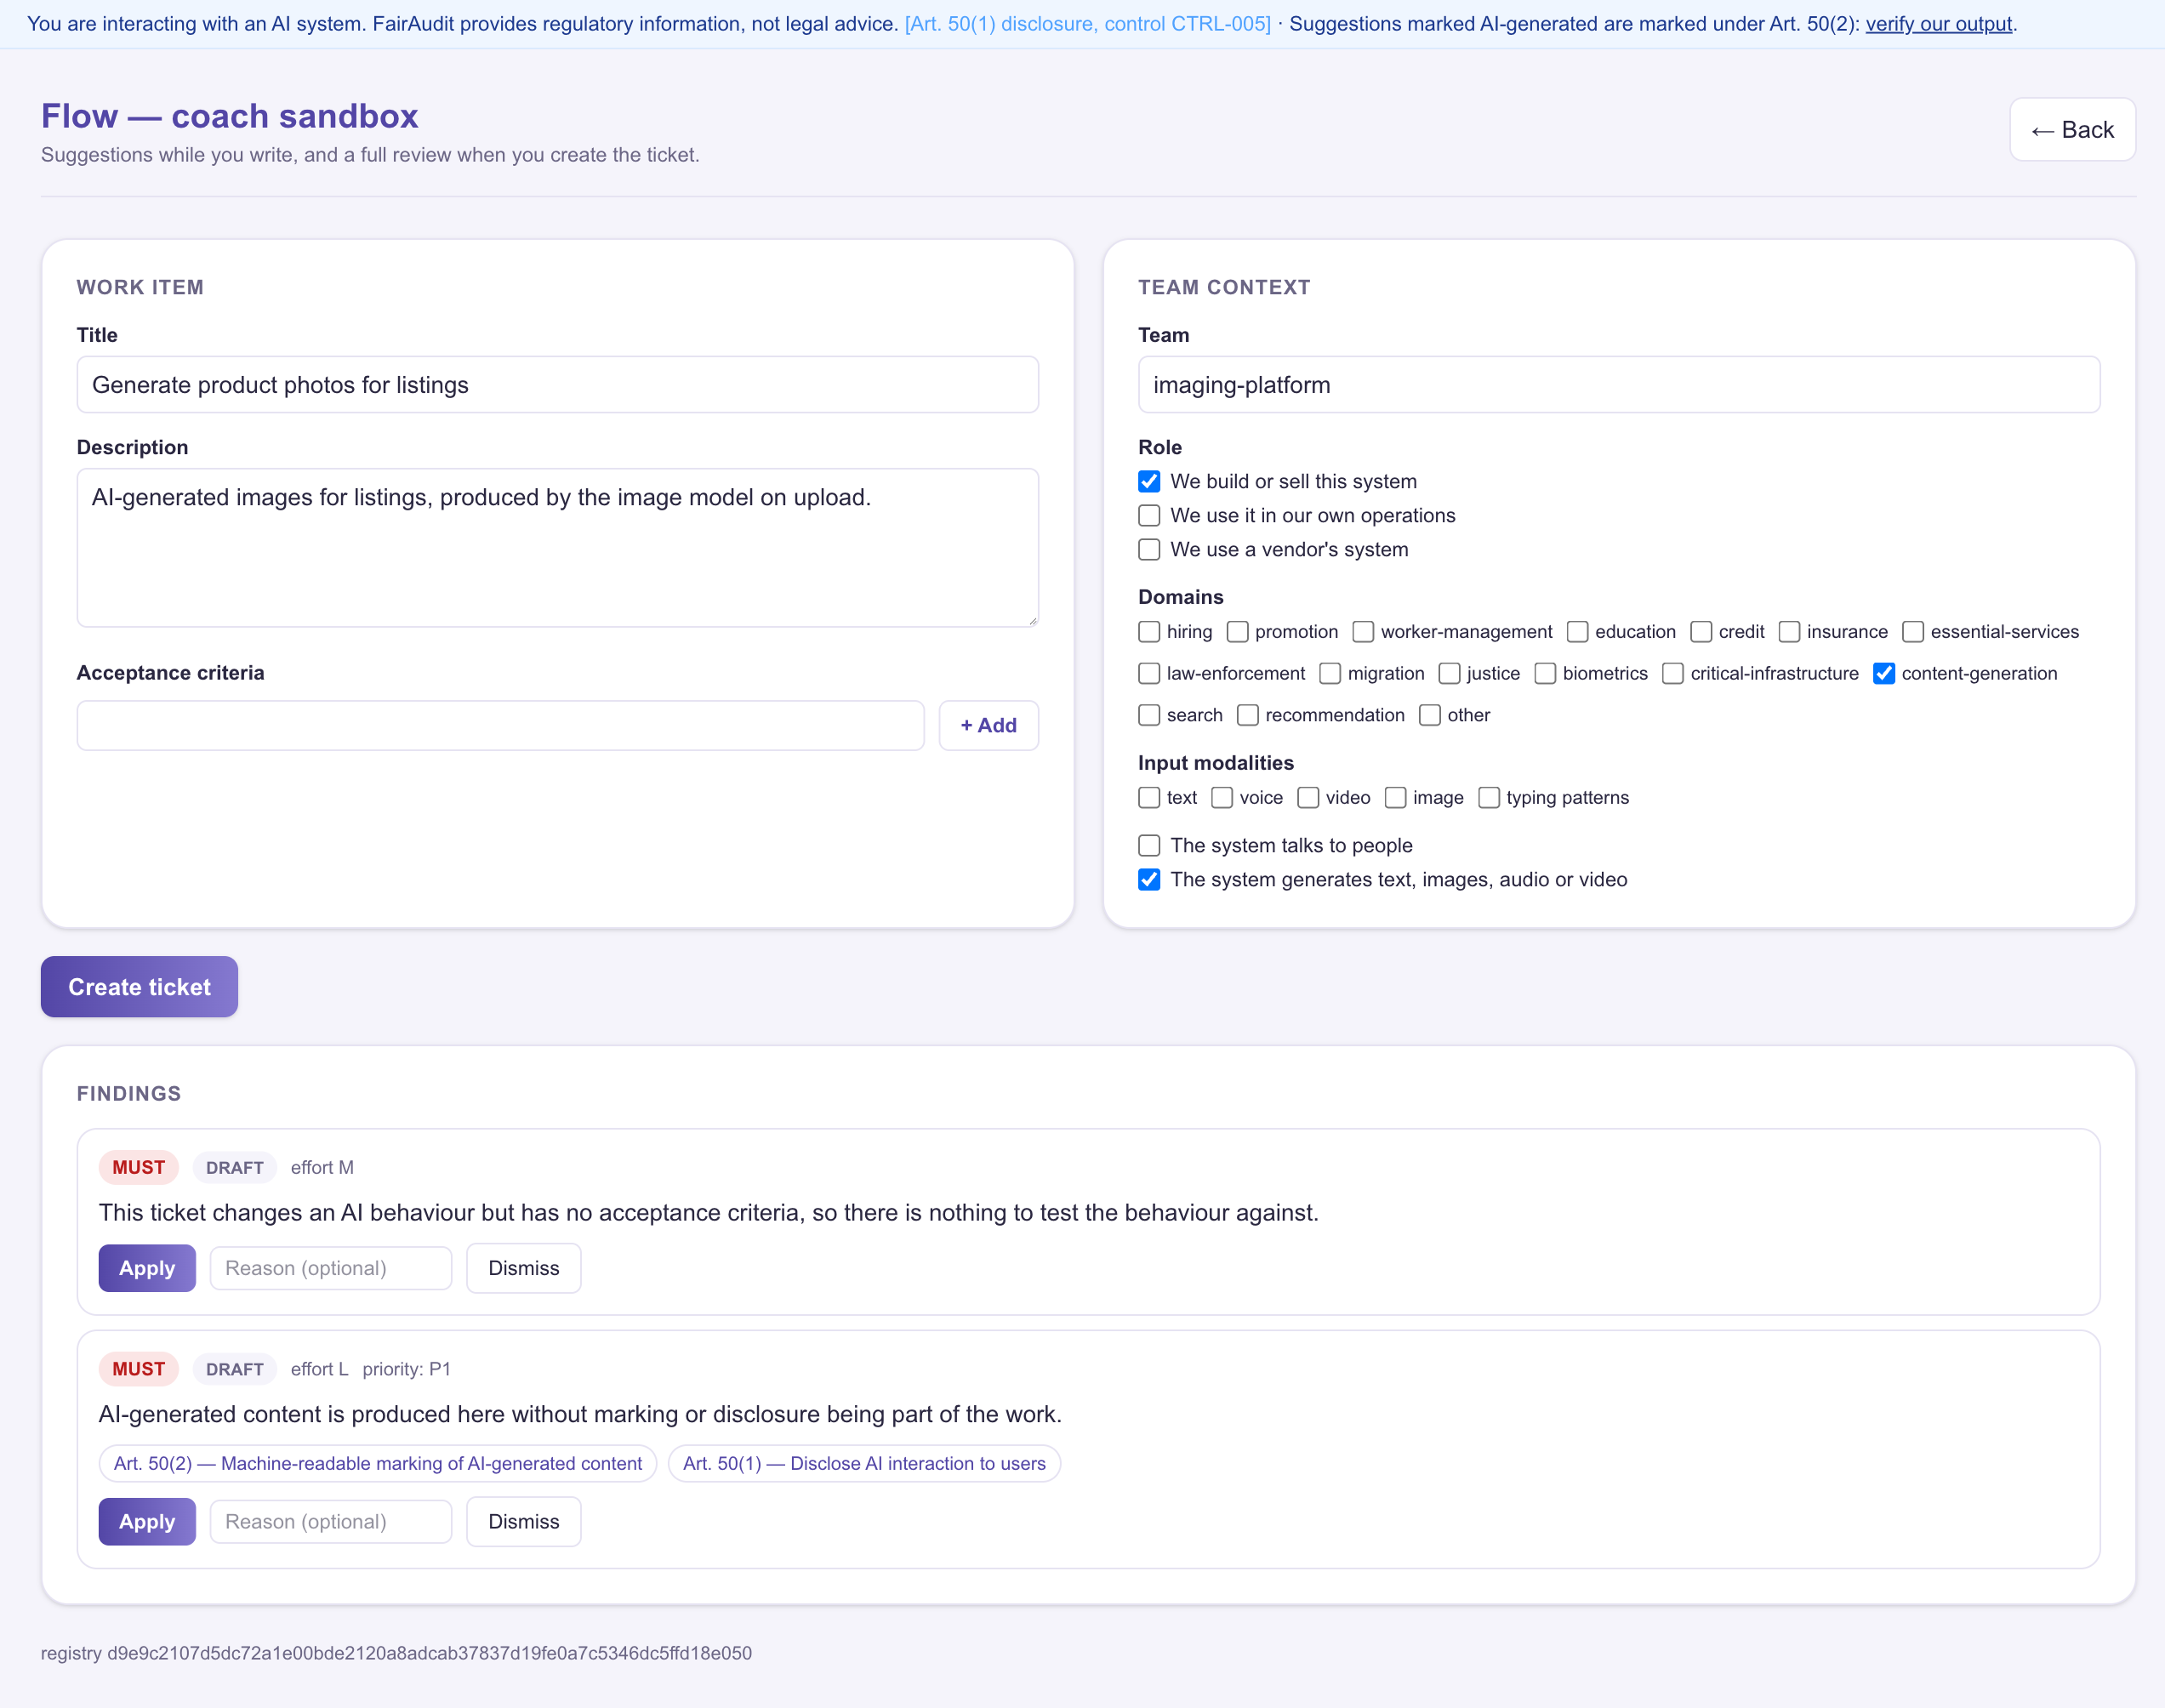The width and height of the screenshot is (2165, 1708).
Task: Enable the insurance domain
Action: point(1789,632)
